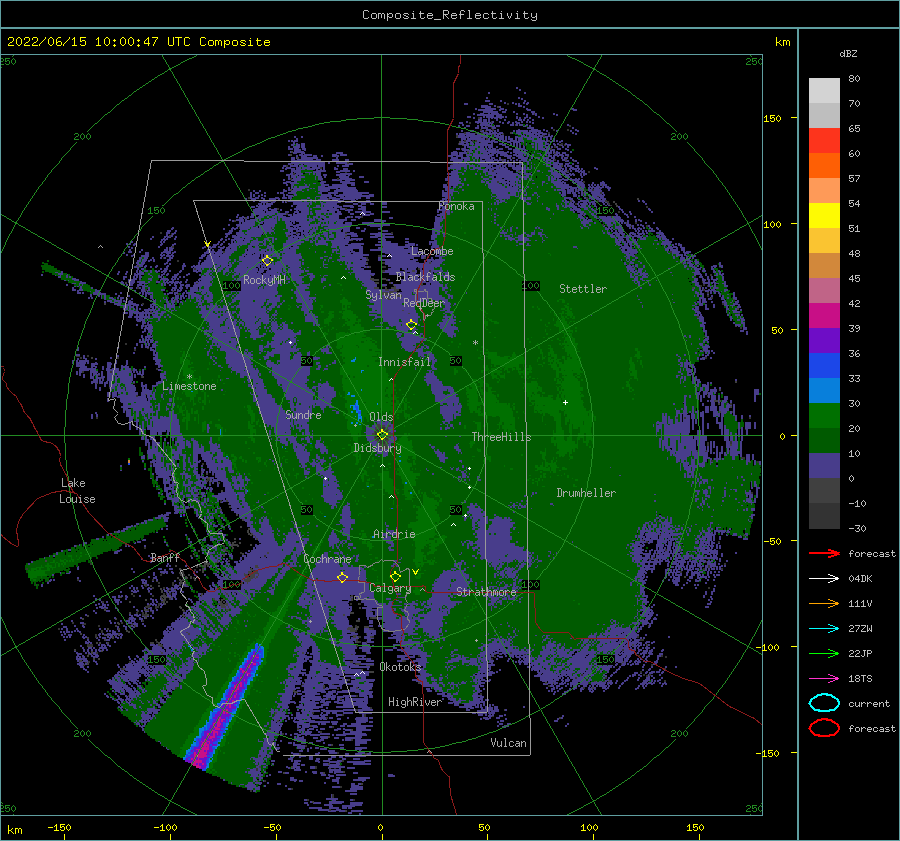Click the yellow diamond marker near Cochrane
Image resolution: width=900 pixels, height=841 pixels.
click(x=343, y=577)
